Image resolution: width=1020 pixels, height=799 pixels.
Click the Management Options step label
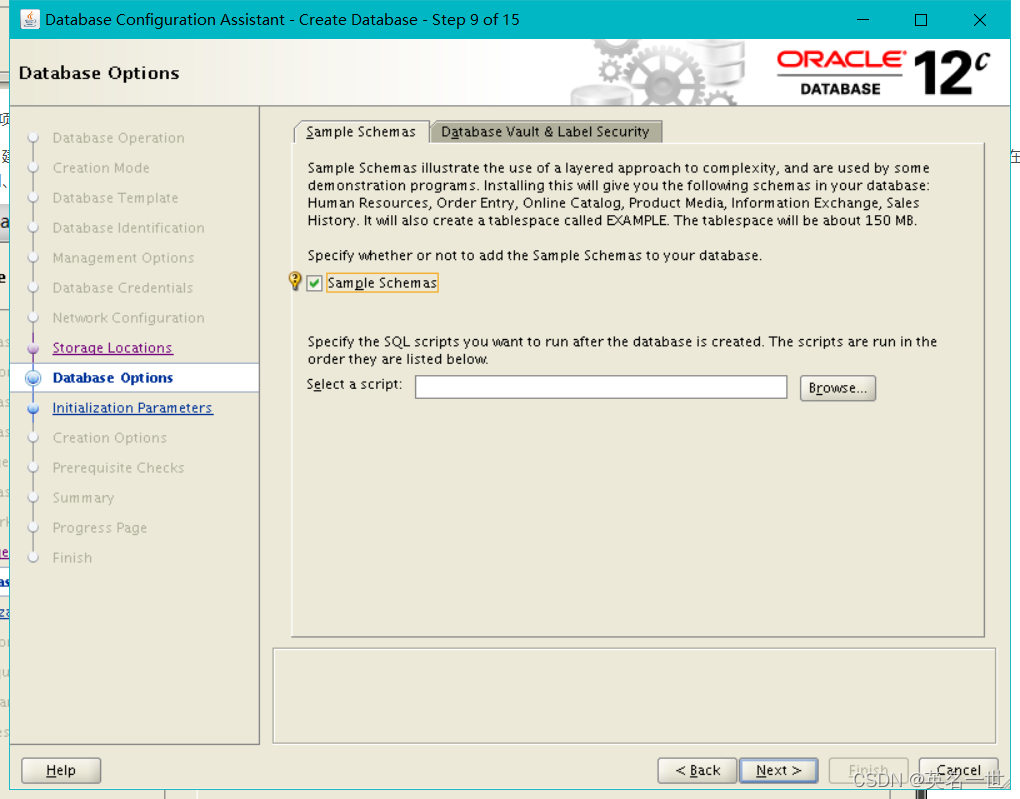pos(123,258)
